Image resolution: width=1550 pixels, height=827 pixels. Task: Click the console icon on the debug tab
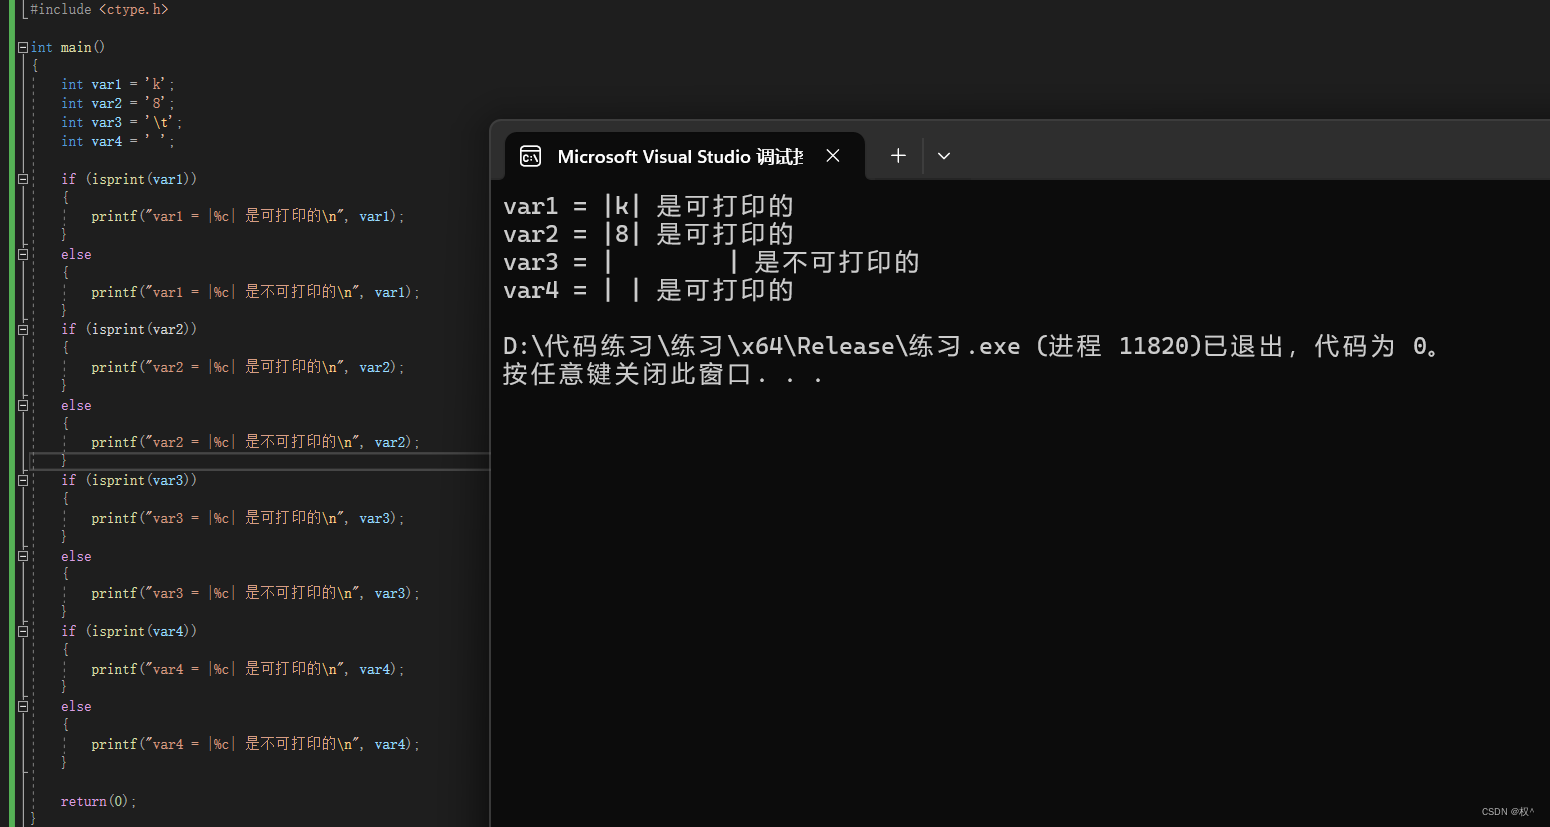coord(531,156)
